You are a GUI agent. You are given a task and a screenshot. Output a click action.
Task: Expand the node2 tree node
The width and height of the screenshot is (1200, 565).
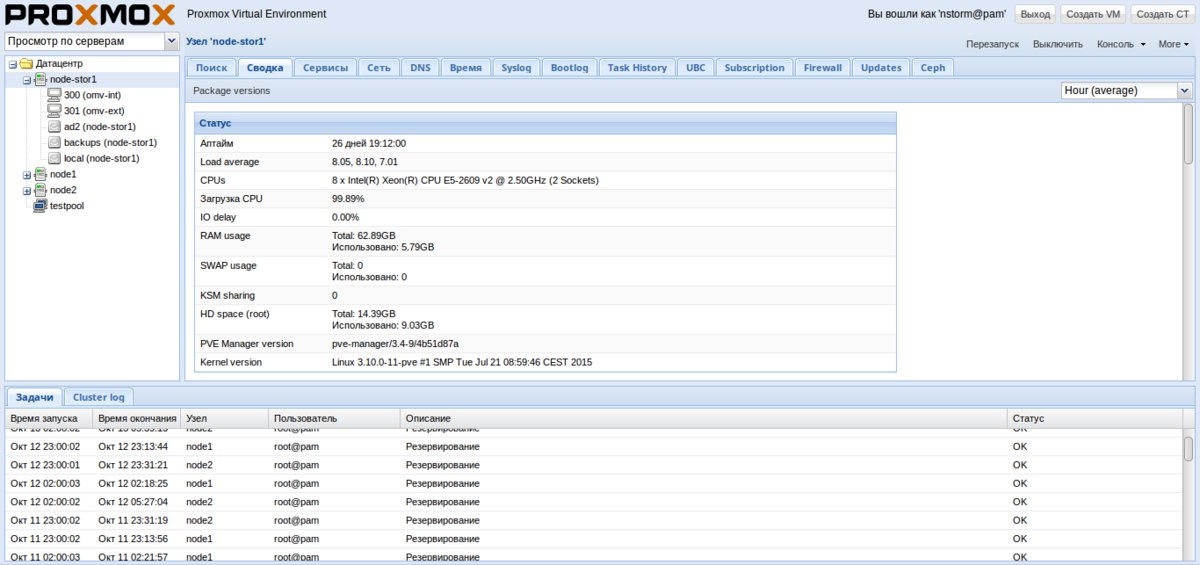[27, 191]
